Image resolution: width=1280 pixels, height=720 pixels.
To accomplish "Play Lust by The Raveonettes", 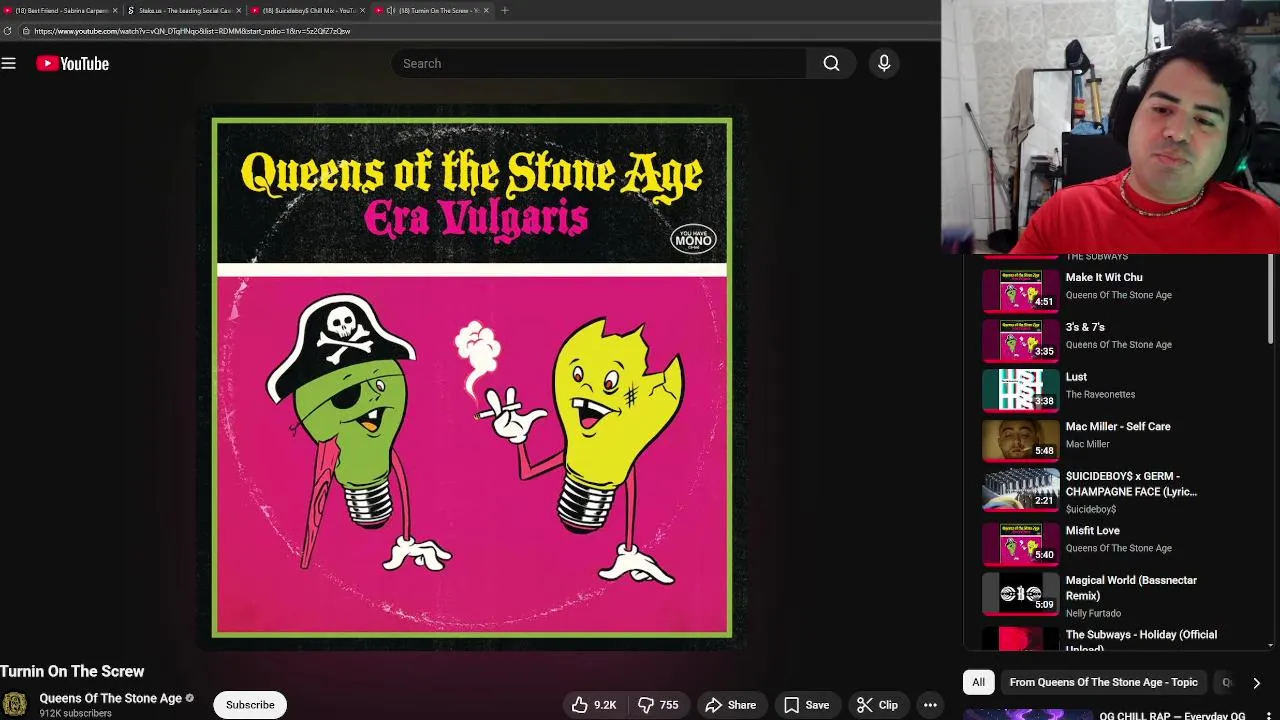I will [x=1076, y=376].
